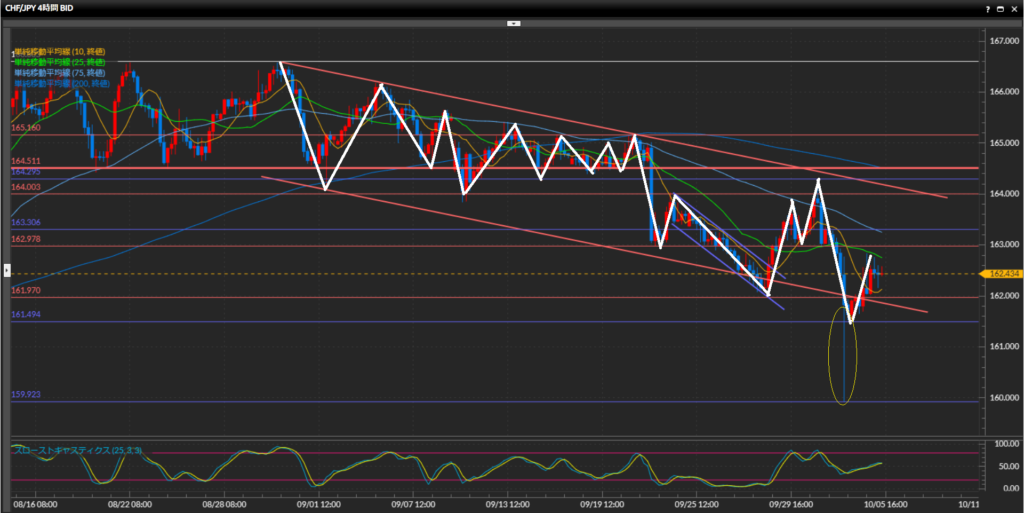Close the CHF/JPY chart window
The image size is (1024, 513).
click(x=1012, y=7)
